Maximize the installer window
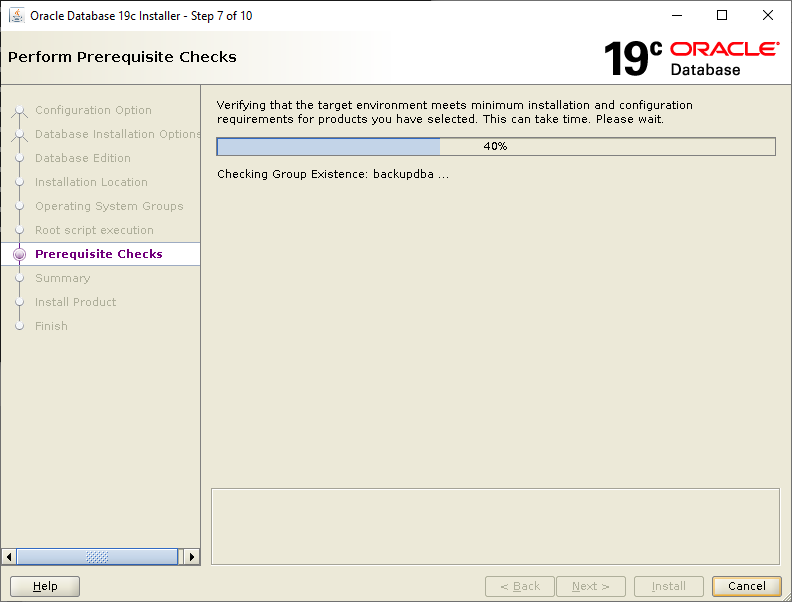Image resolution: width=792 pixels, height=602 pixels. (722, 16)
